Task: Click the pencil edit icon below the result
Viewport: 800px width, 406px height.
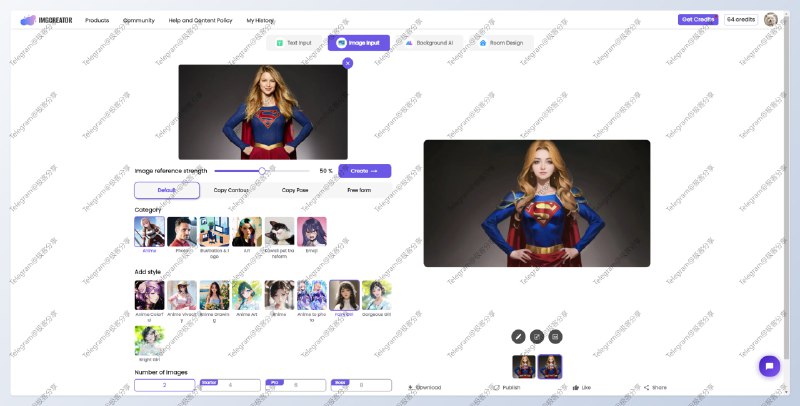Action: (518, 337)
